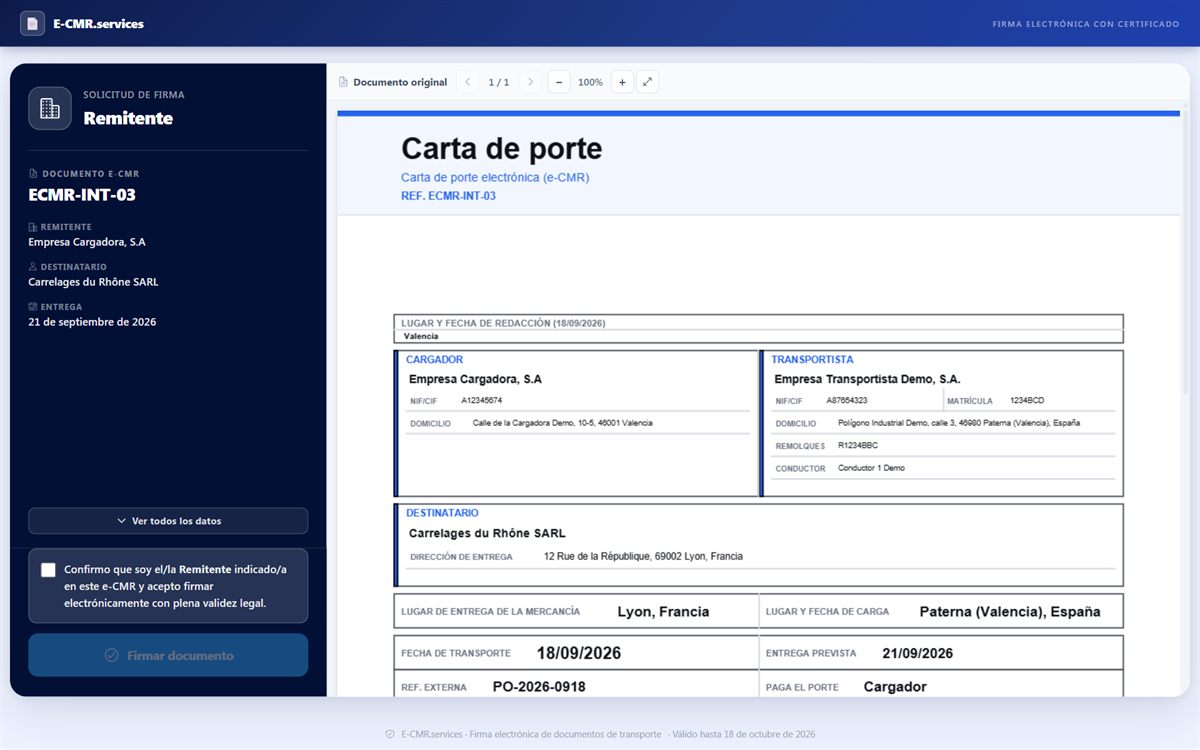This screenshot has height=750, width=1200.
Task: Click the 1 / 1 page indicator
Action: [x=499, y=82]
